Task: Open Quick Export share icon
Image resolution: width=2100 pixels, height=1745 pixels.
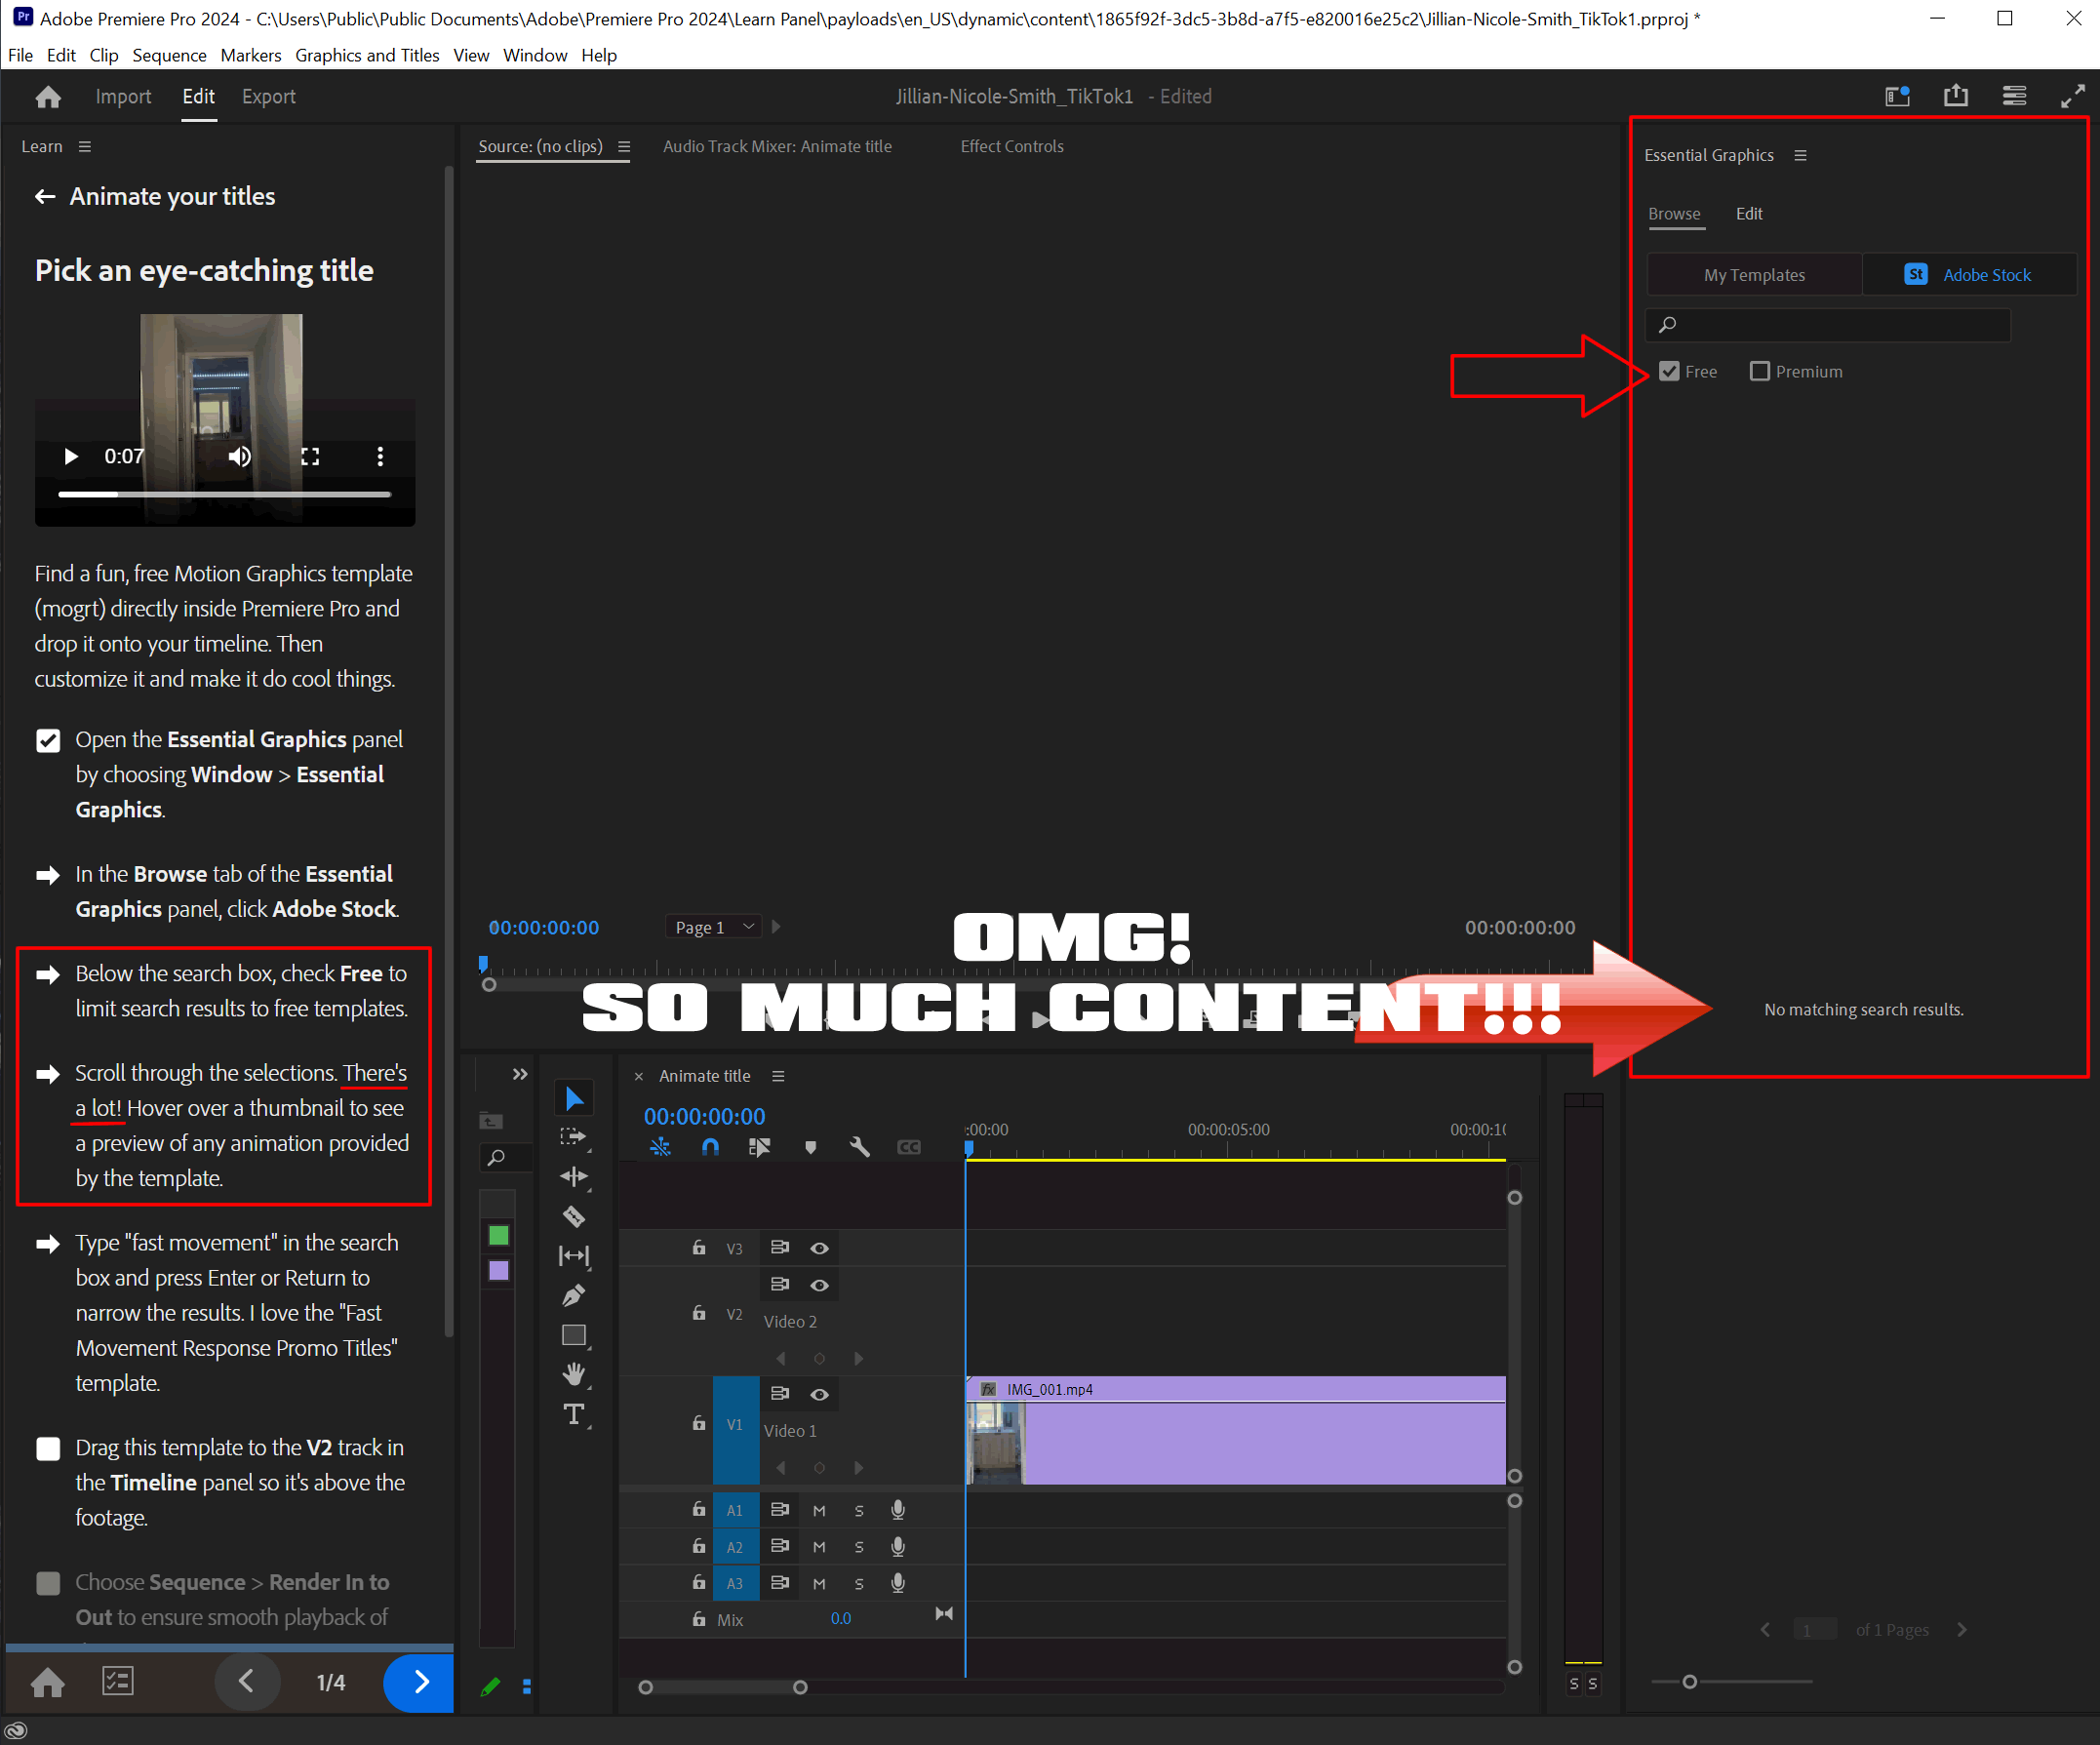Action: [1956, 96]
